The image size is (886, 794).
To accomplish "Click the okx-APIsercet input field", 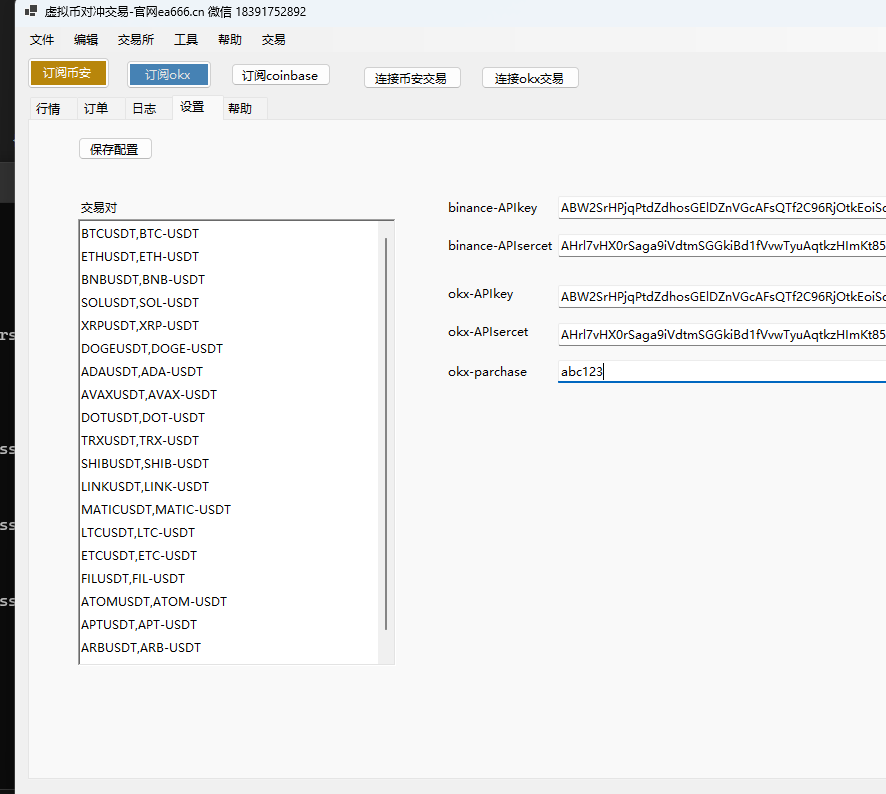I will pyautogui.click(x=721, y=333).
